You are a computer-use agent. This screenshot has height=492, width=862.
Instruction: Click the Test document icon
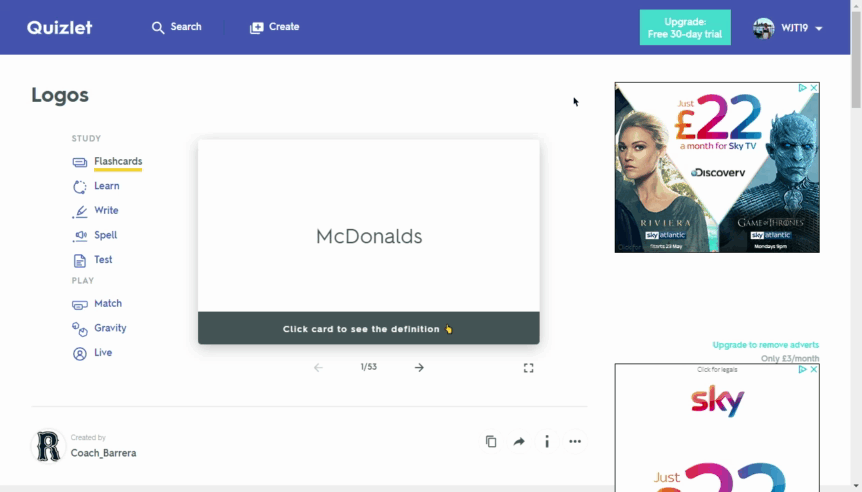80,261
